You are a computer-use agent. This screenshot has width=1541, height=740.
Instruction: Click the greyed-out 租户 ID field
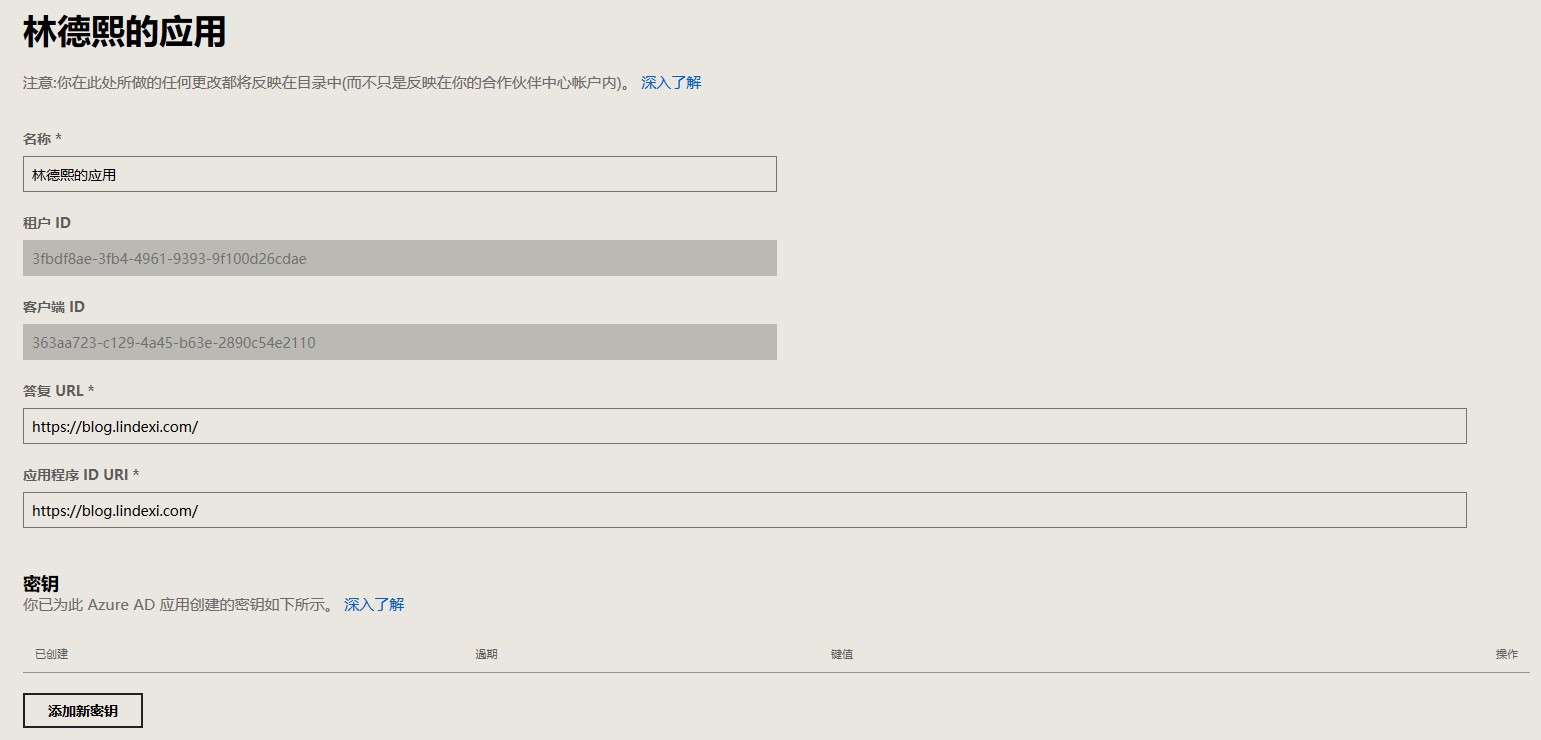coord(399,258)
